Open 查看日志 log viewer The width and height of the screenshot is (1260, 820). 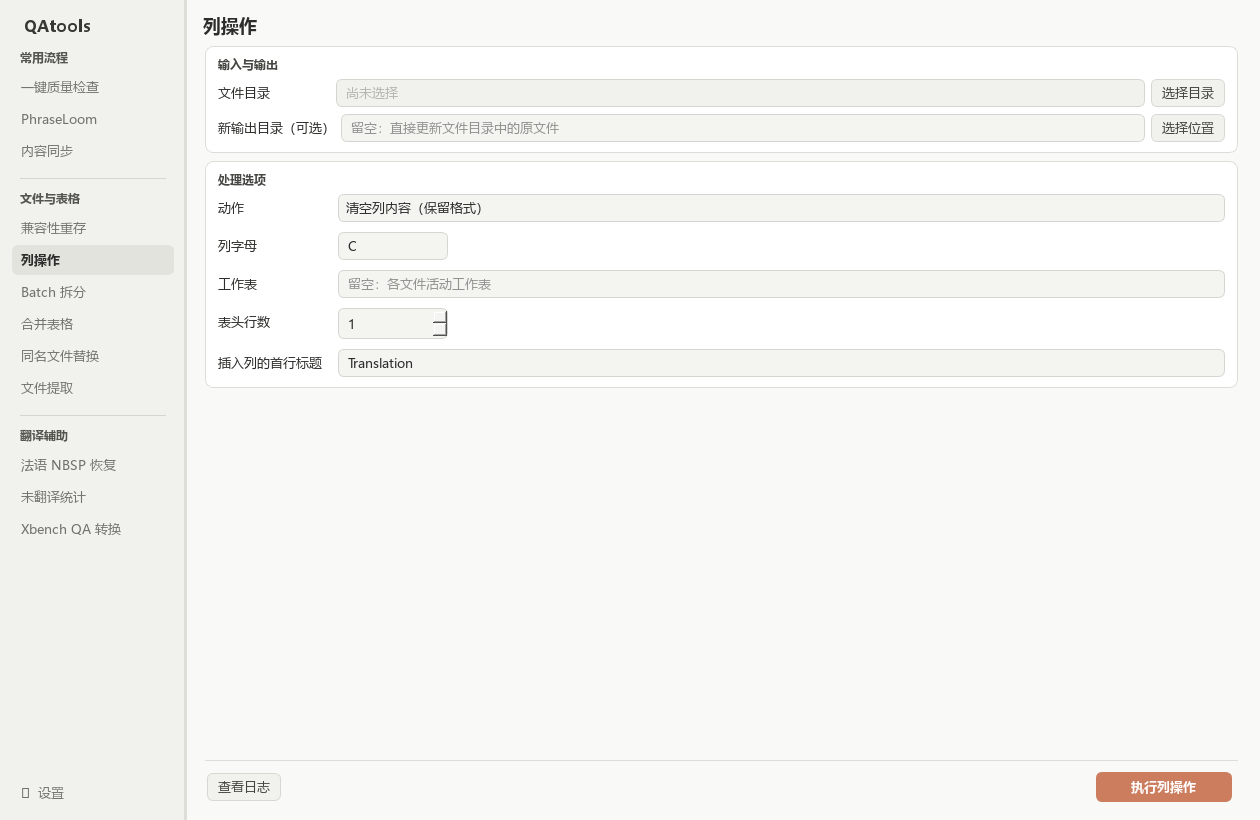pyautogui.click(x=244, y=787)
